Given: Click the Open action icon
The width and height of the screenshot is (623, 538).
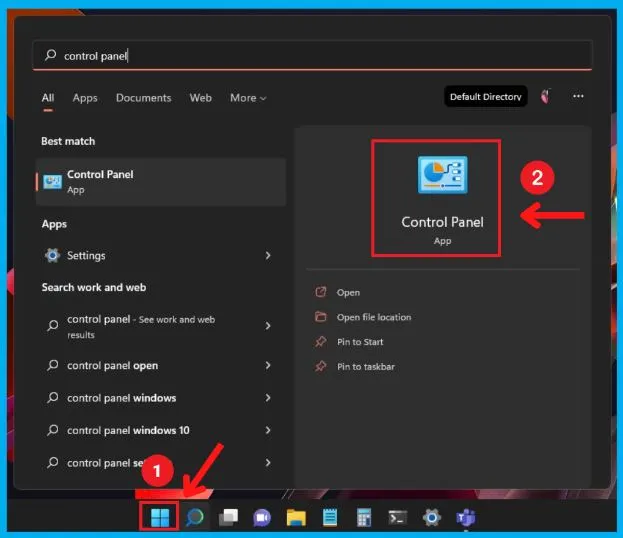Looking at the screenshot, I should point(321,292).
